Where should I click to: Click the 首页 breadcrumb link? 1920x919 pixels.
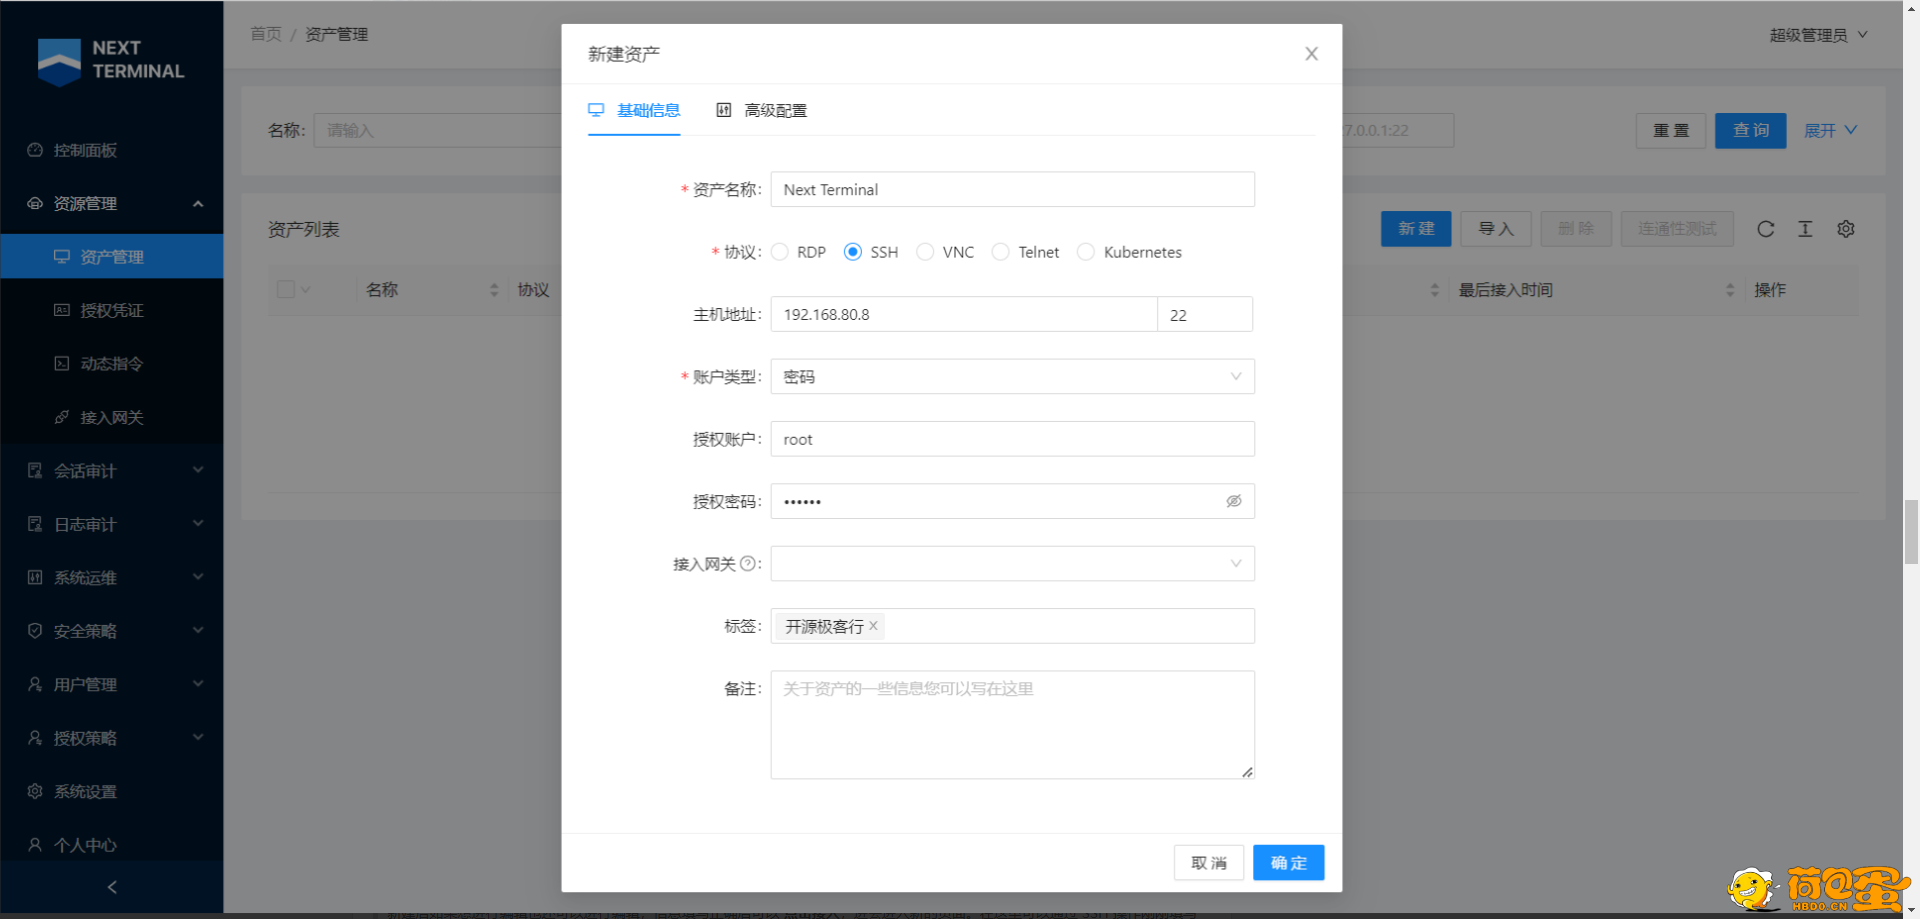pyautogui.click(x=266, y=34)
